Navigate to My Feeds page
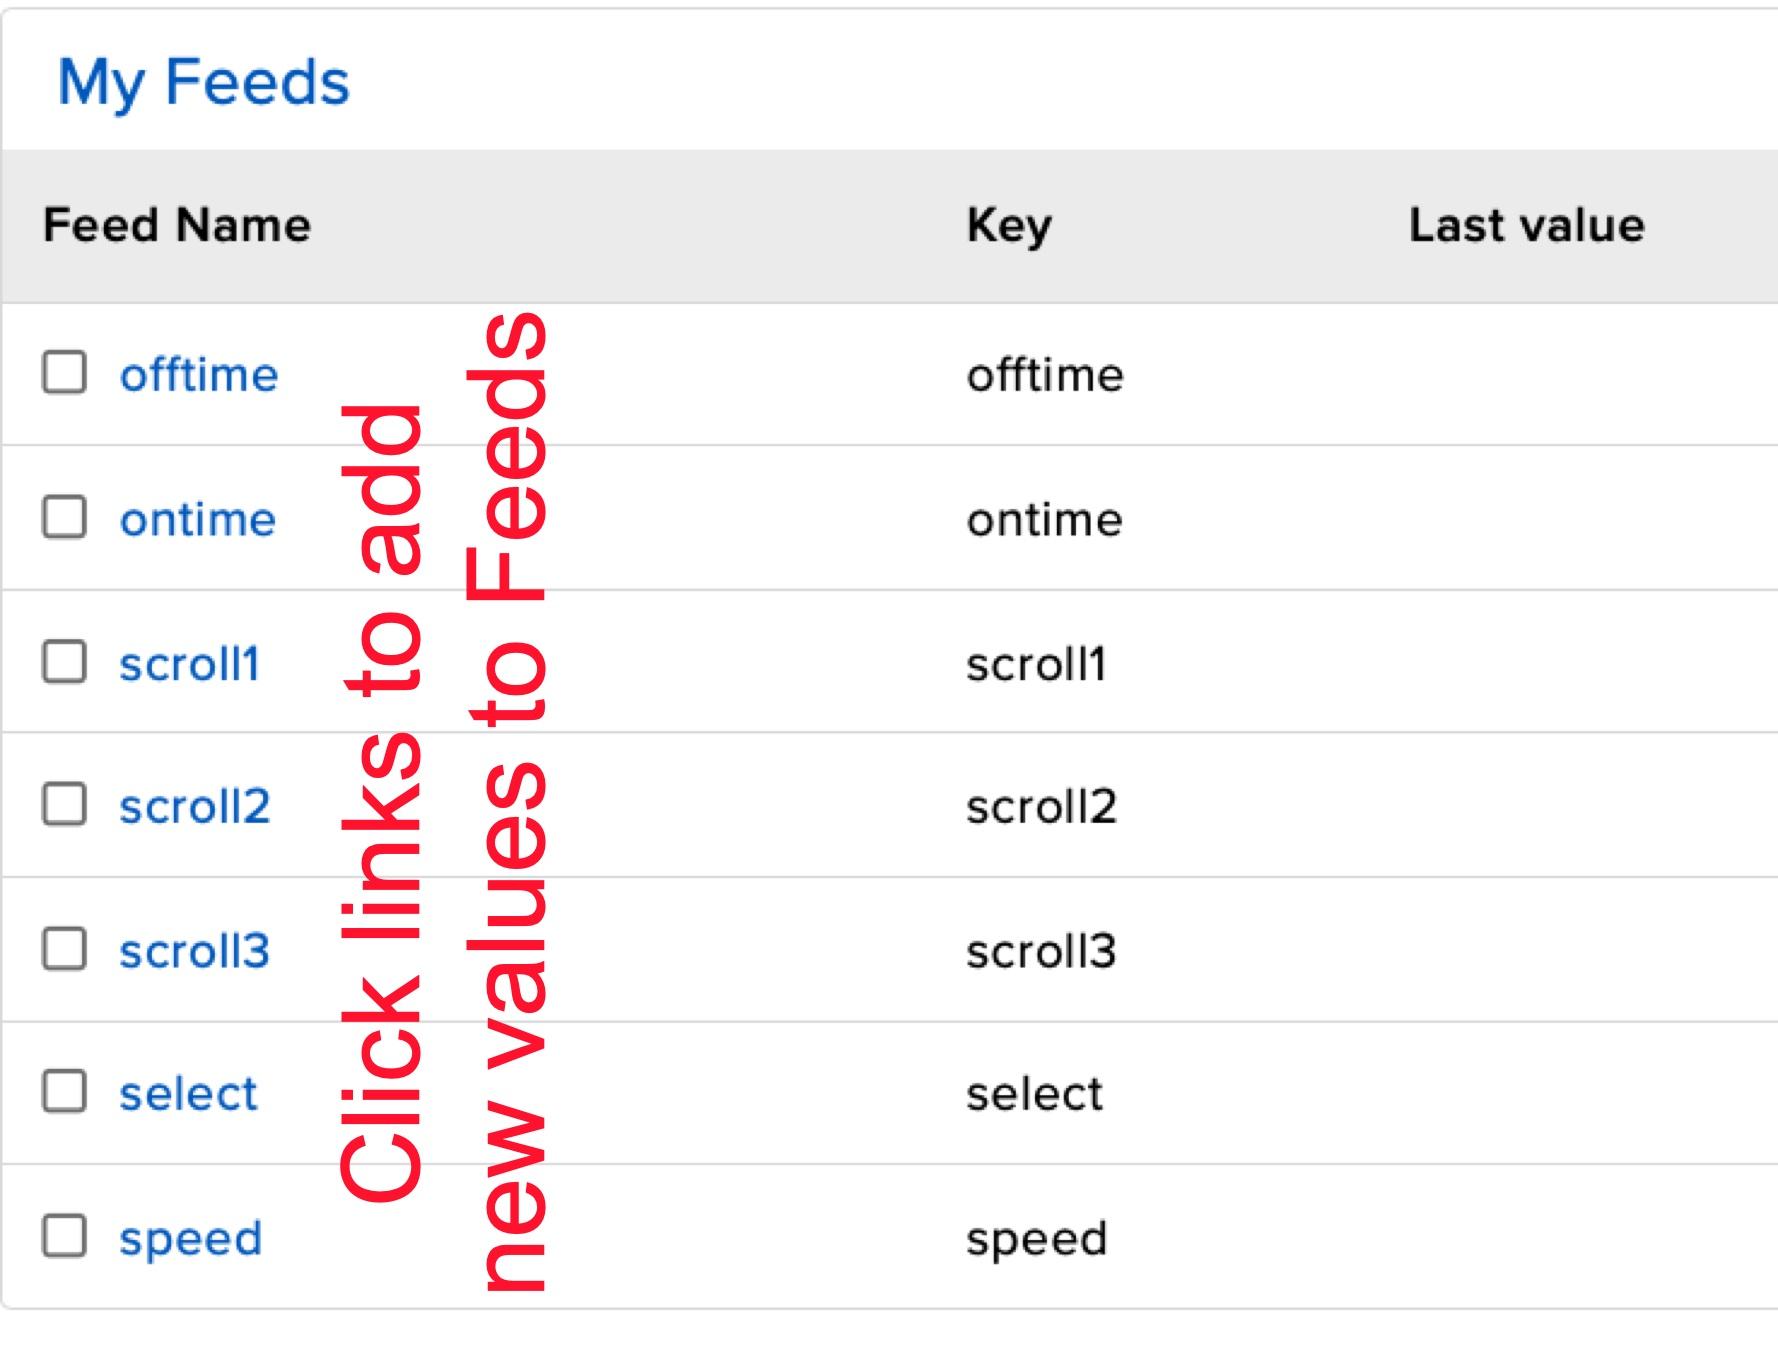The height and width of the screenshot is (1351, 1778). pyautogui.click(x=204, y=84)
